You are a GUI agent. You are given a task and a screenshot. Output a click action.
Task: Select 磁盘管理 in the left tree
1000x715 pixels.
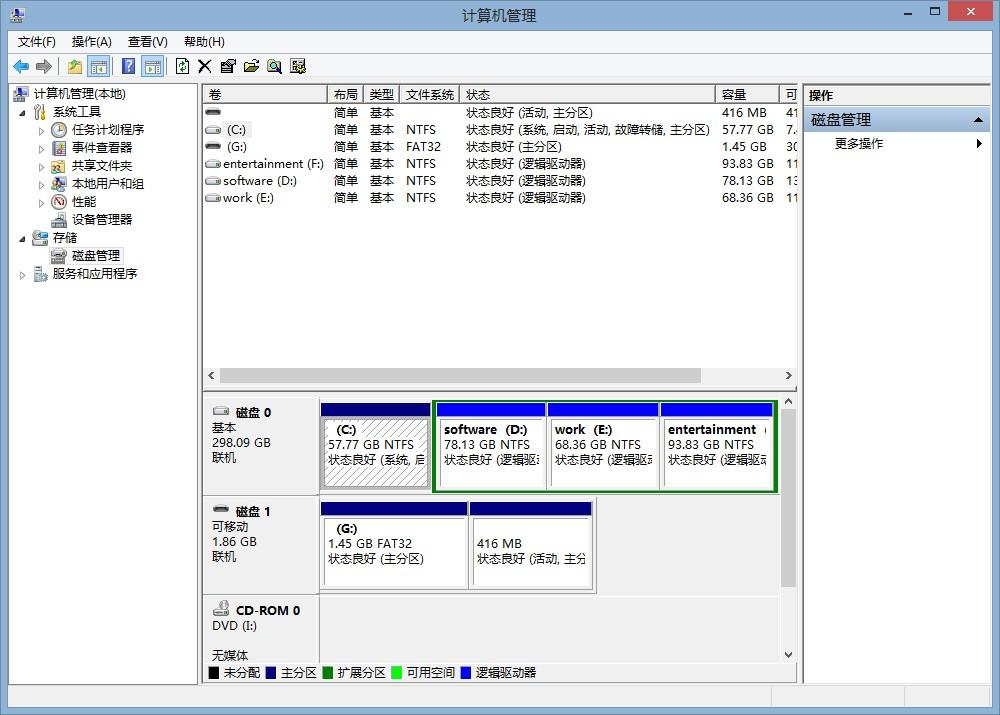tap(96, 256)
